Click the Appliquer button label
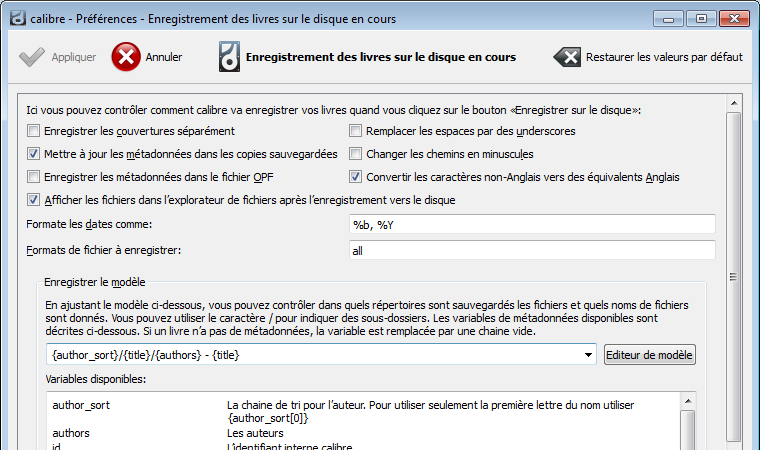 pyautogui.click(x=74, y=57)
